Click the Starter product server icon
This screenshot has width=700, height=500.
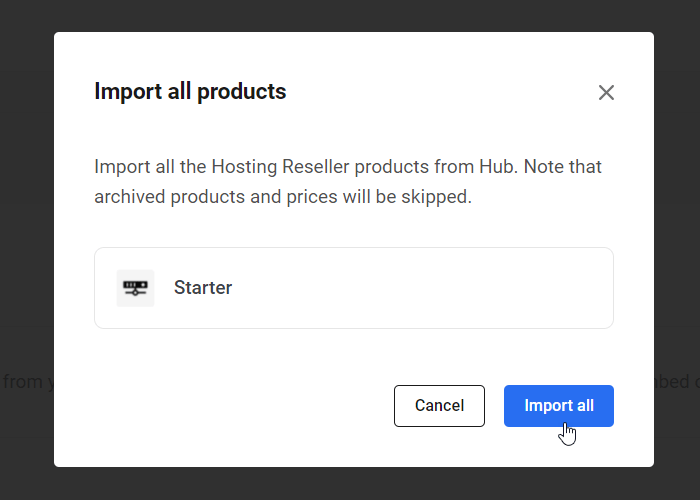click(135, 288)
